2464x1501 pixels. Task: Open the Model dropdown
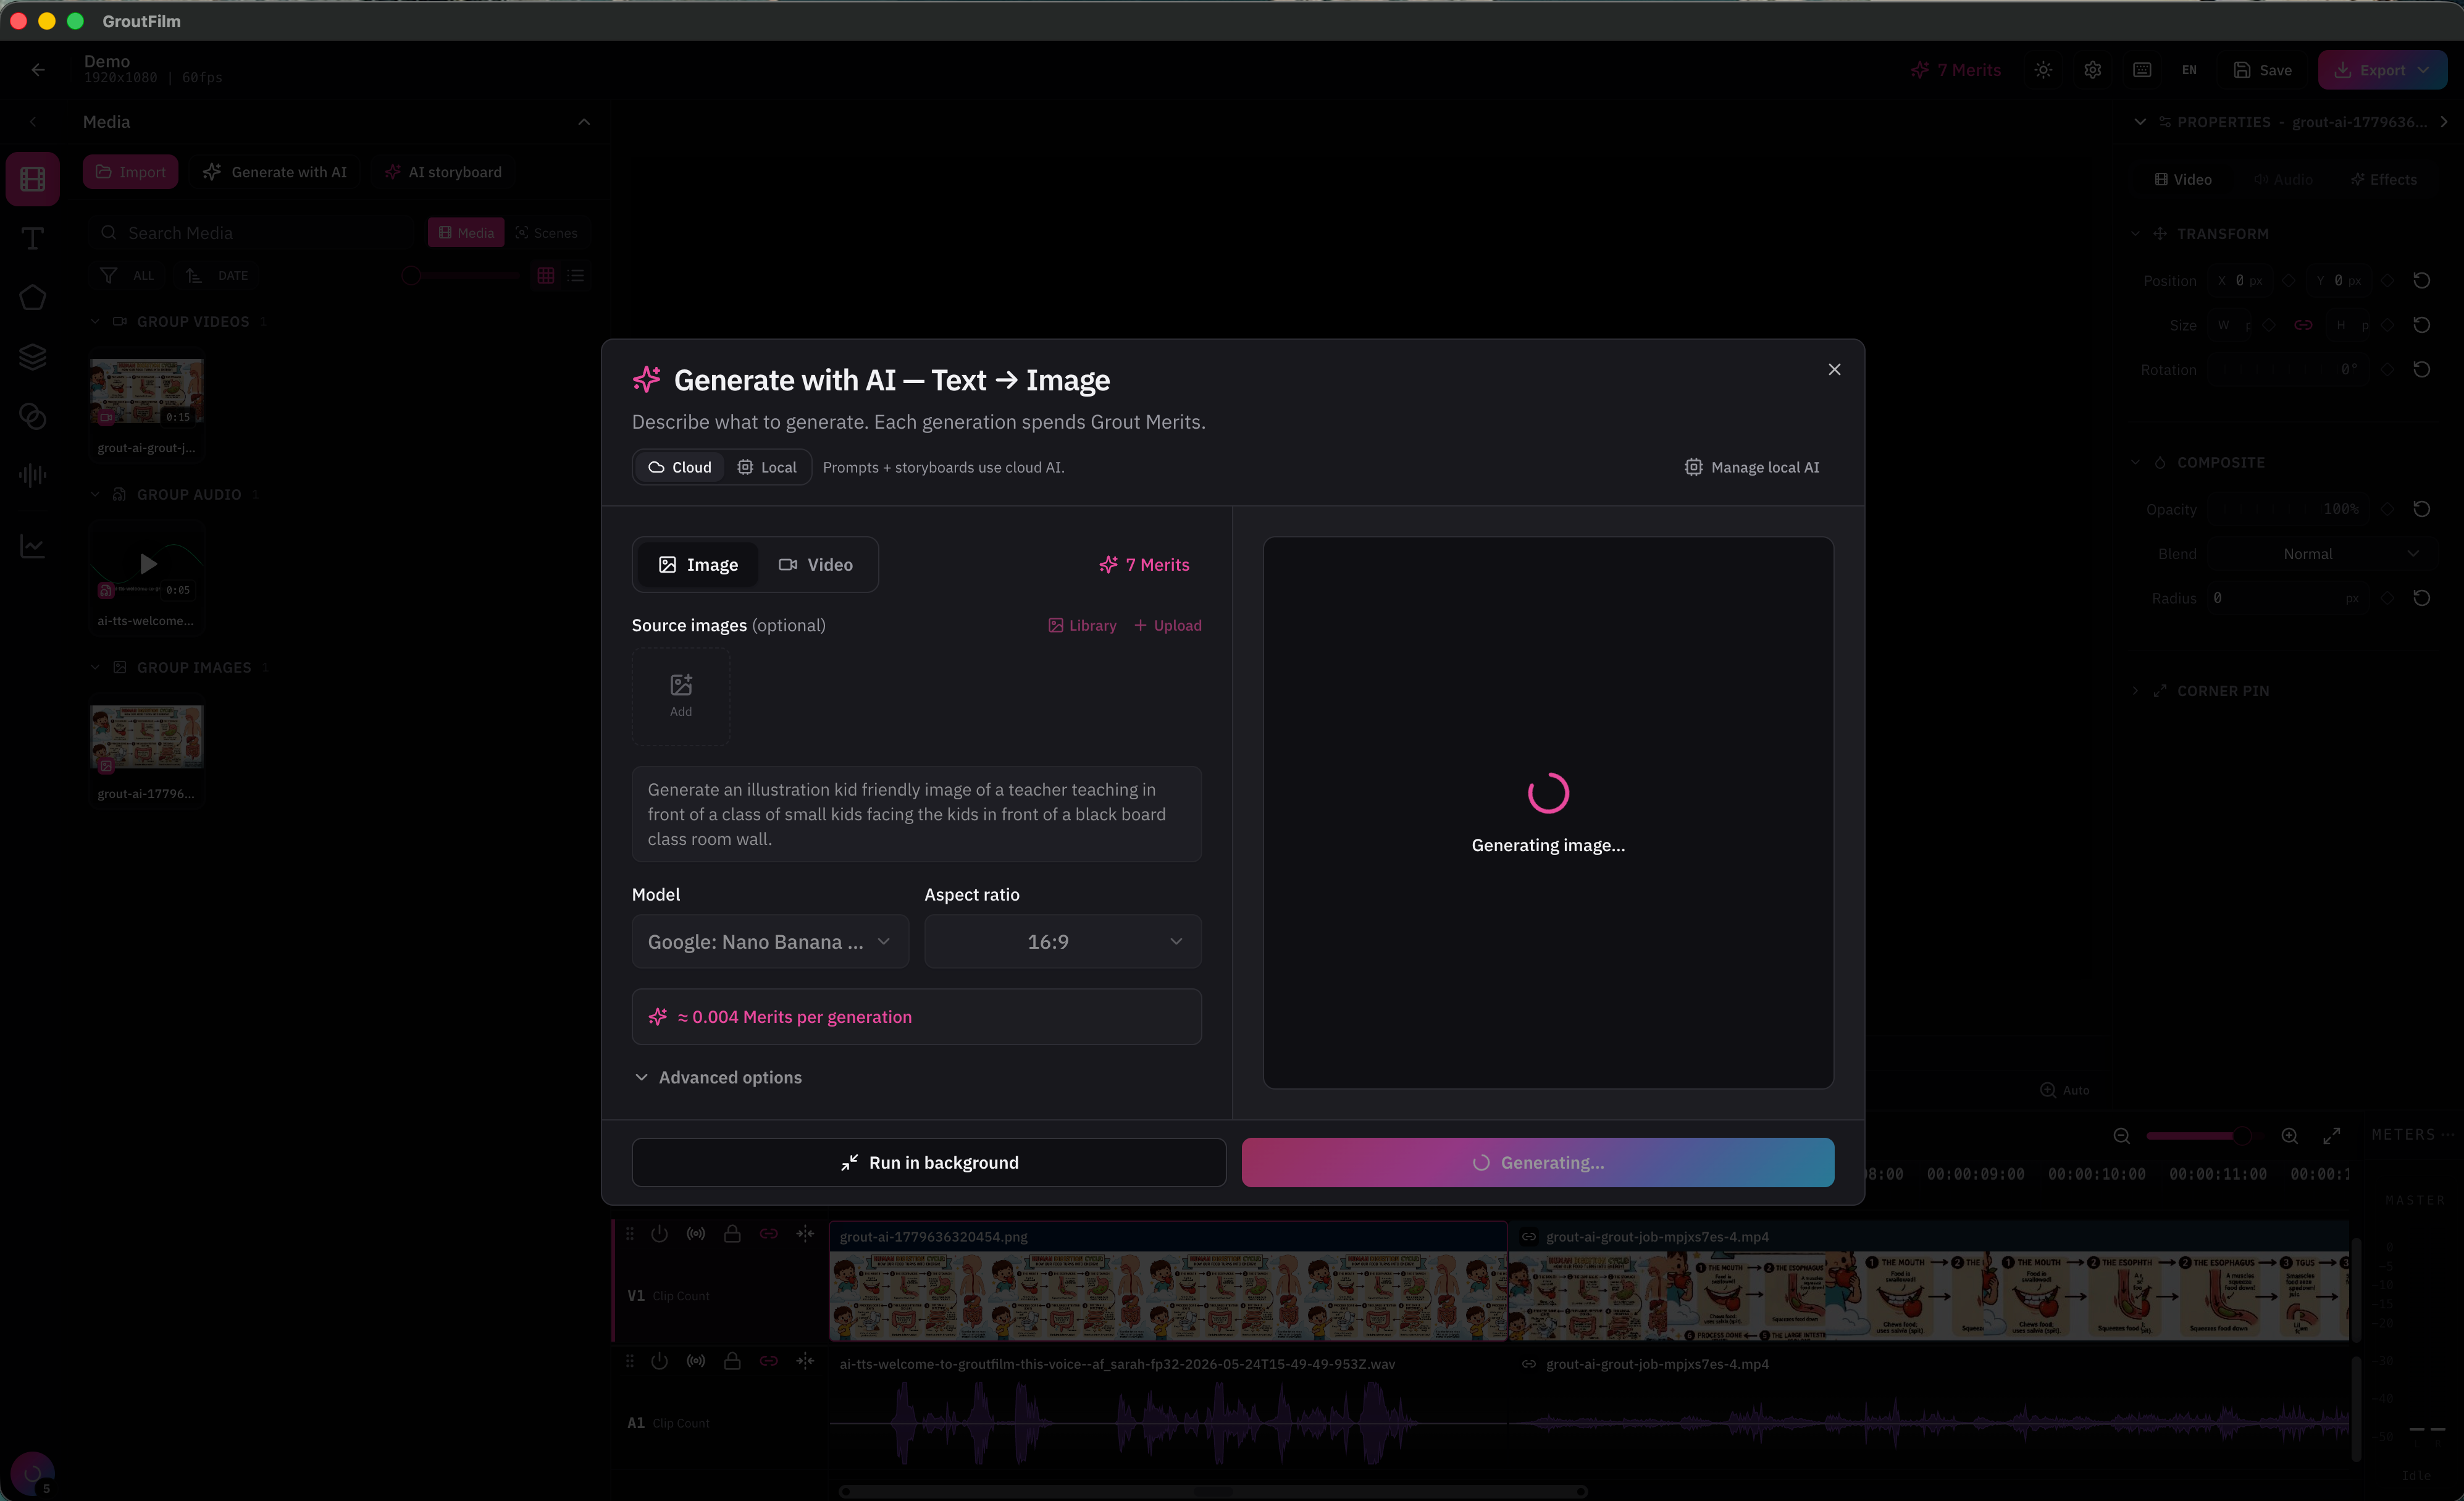coord(770,942)
